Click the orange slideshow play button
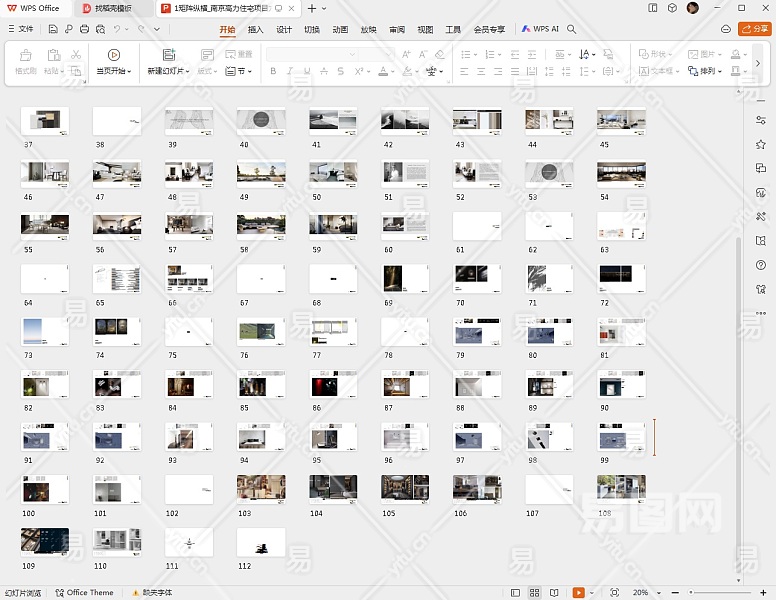 577,593
